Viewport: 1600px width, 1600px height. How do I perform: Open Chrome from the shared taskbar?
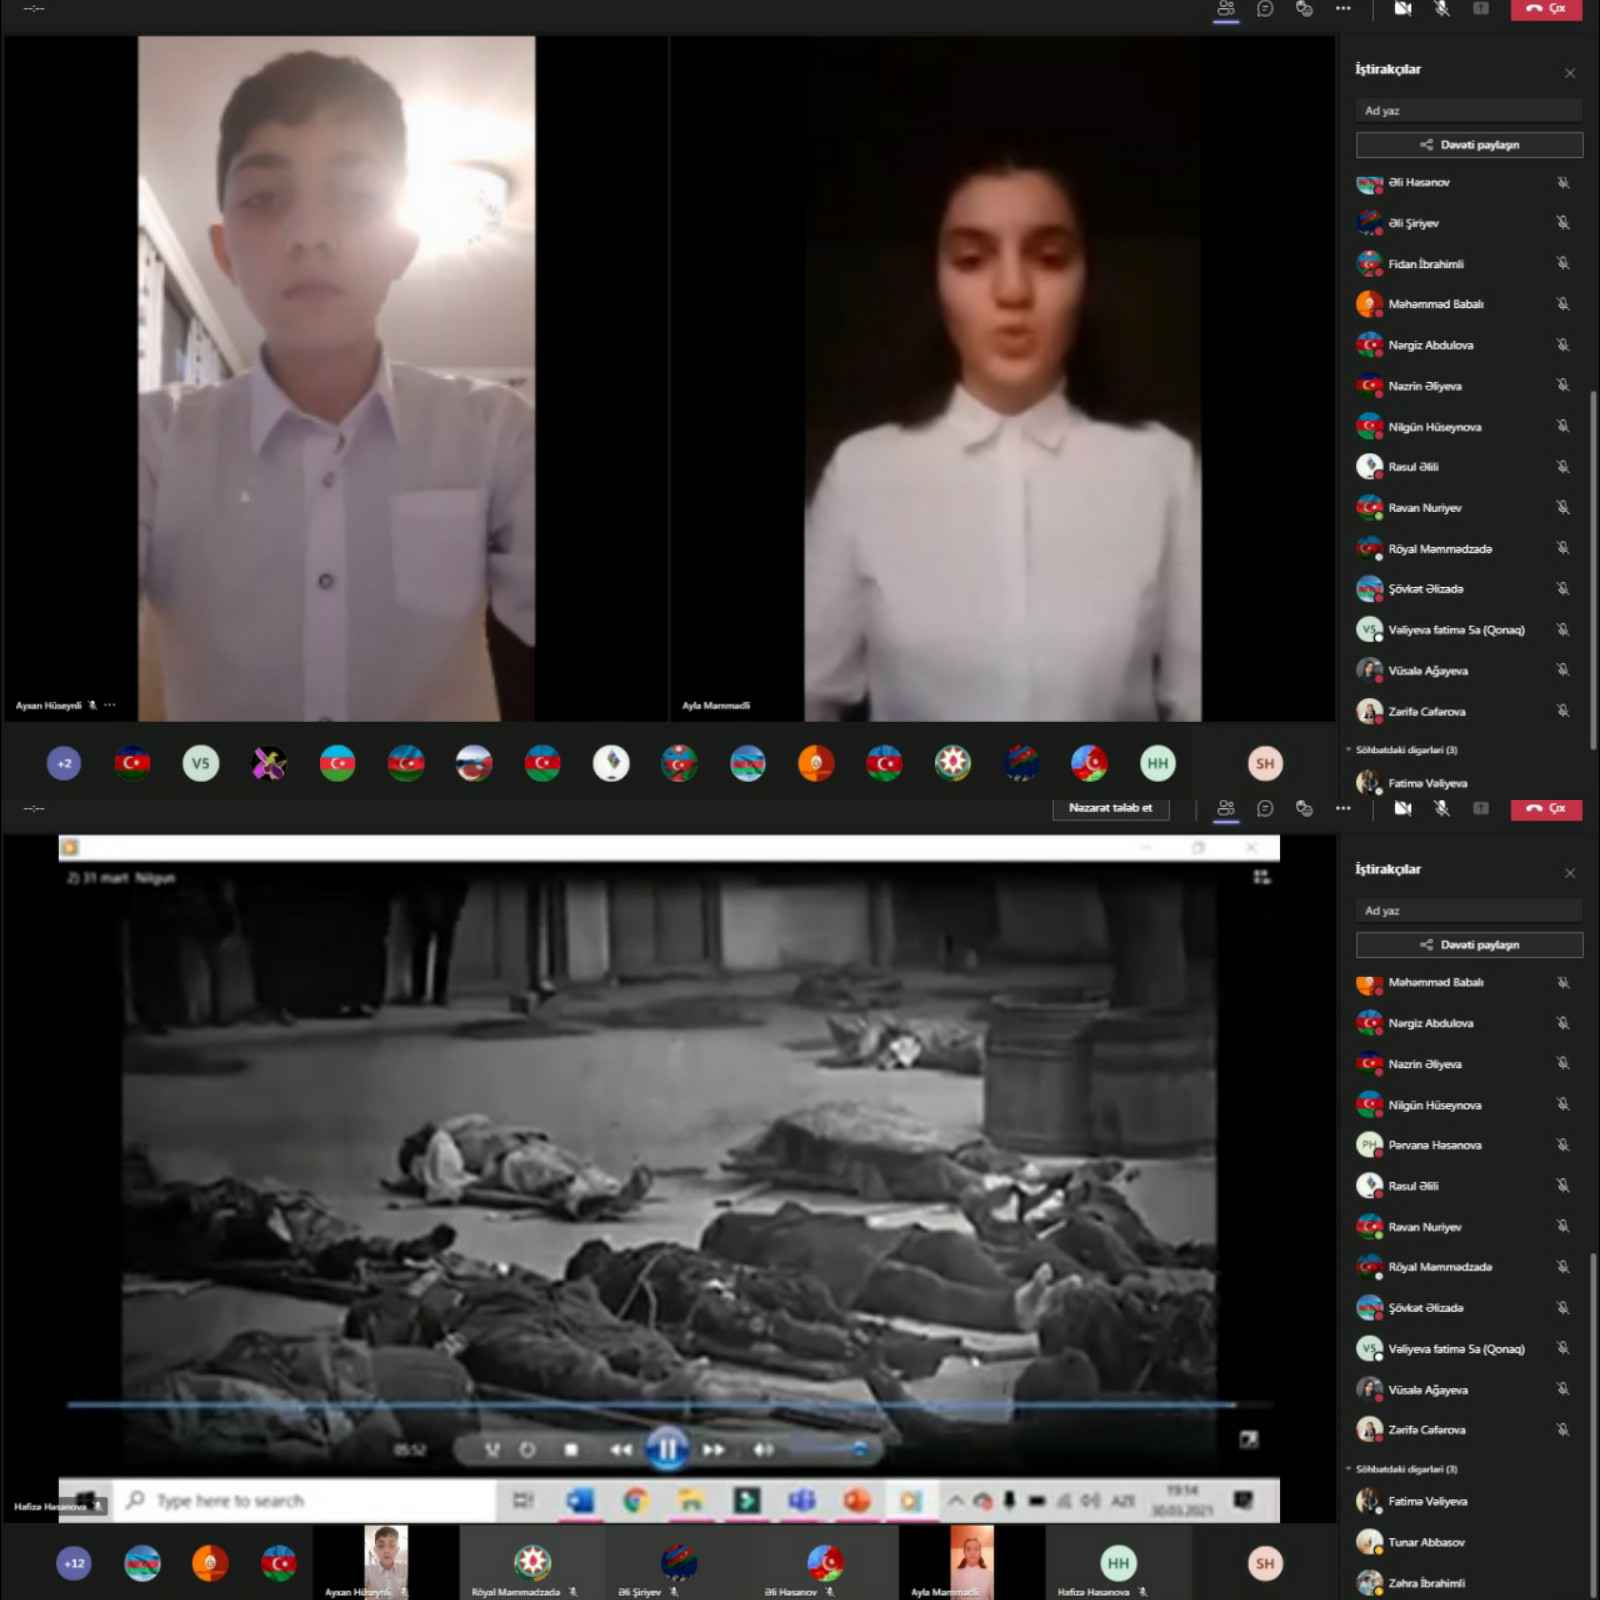636,1500
